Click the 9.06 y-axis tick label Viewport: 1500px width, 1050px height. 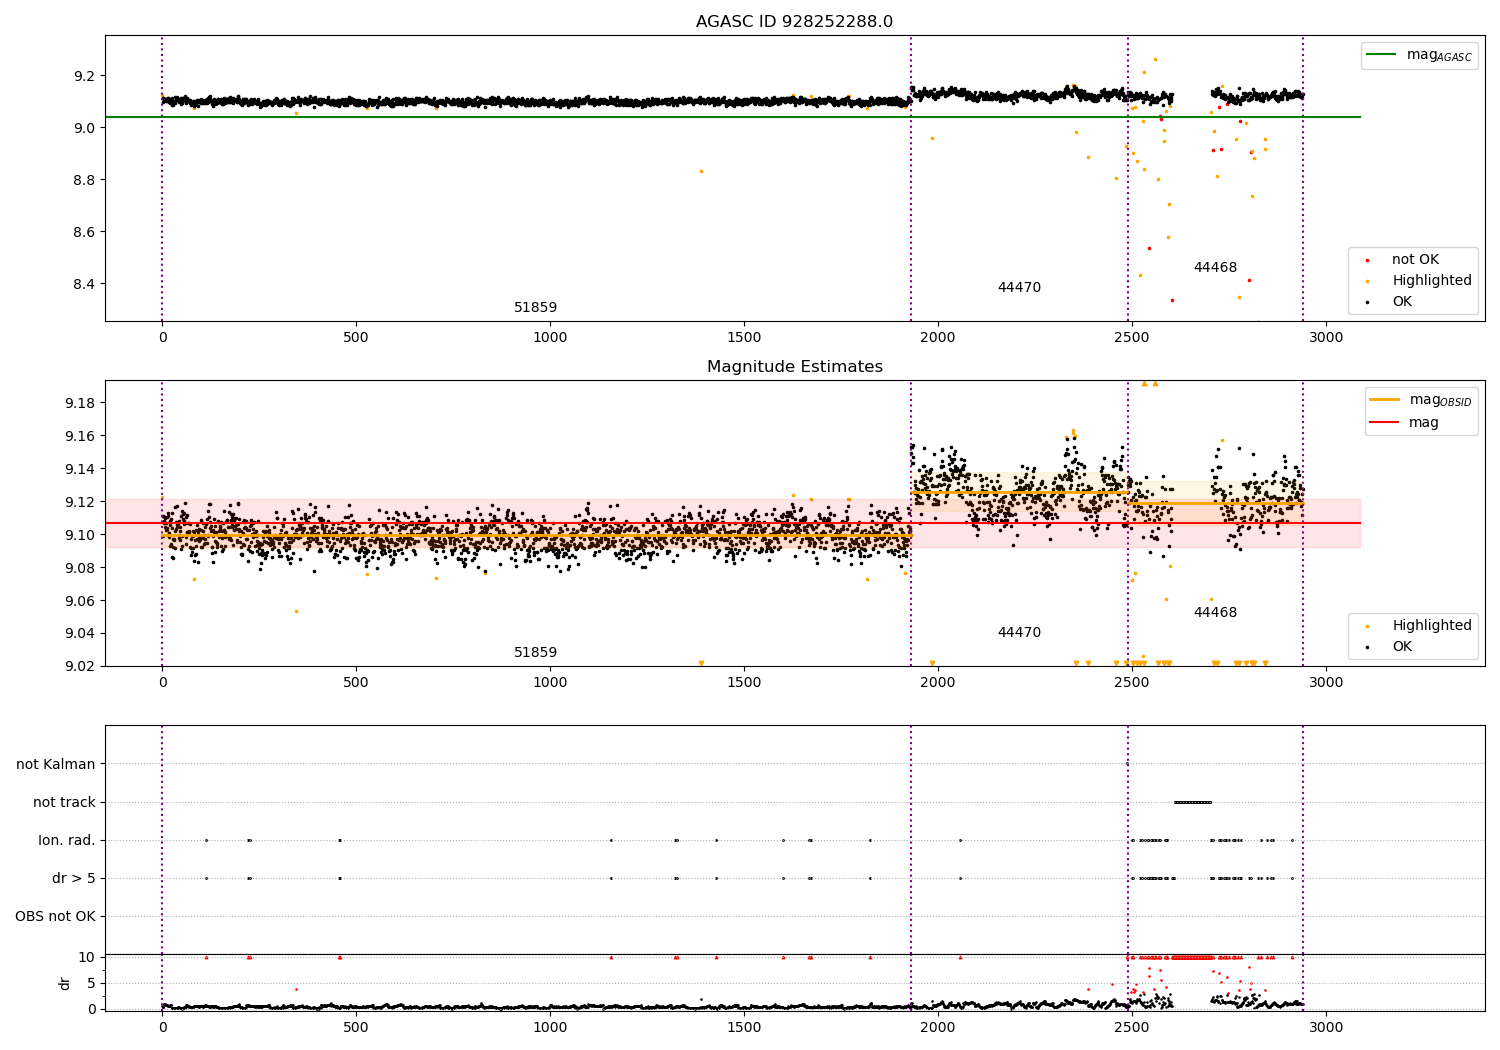[x=80, y=601]
